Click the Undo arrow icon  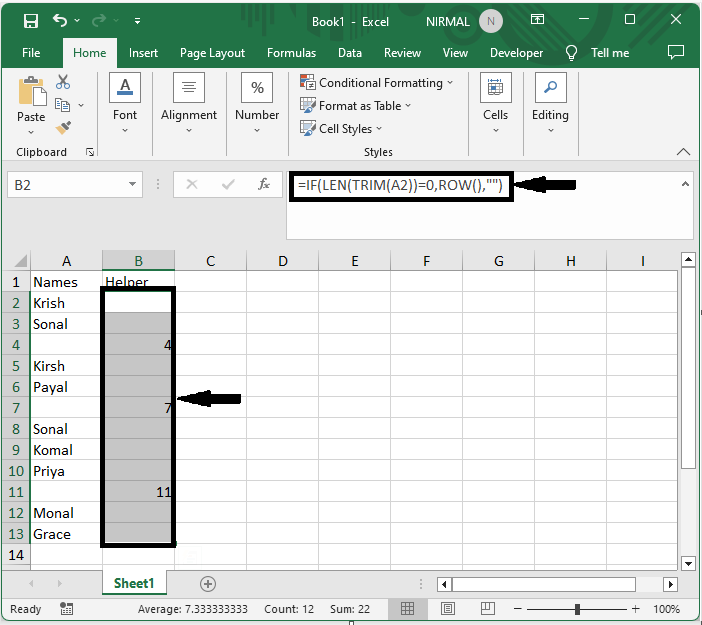60,20
